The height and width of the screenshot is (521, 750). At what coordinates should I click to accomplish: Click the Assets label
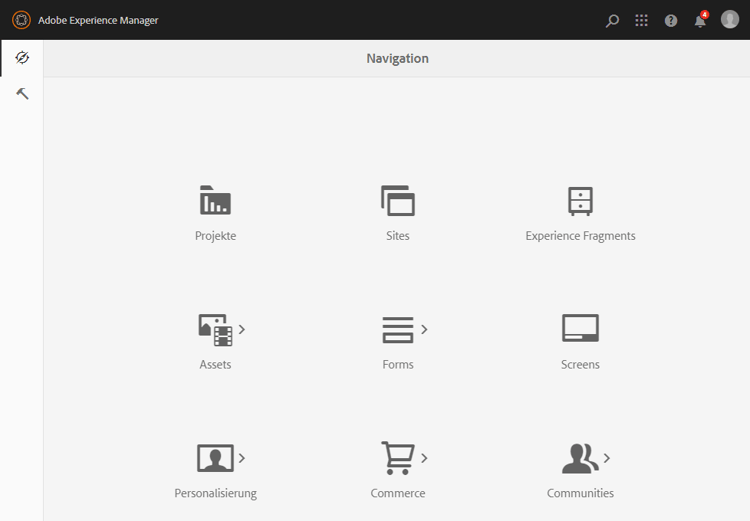coord(215,365)
